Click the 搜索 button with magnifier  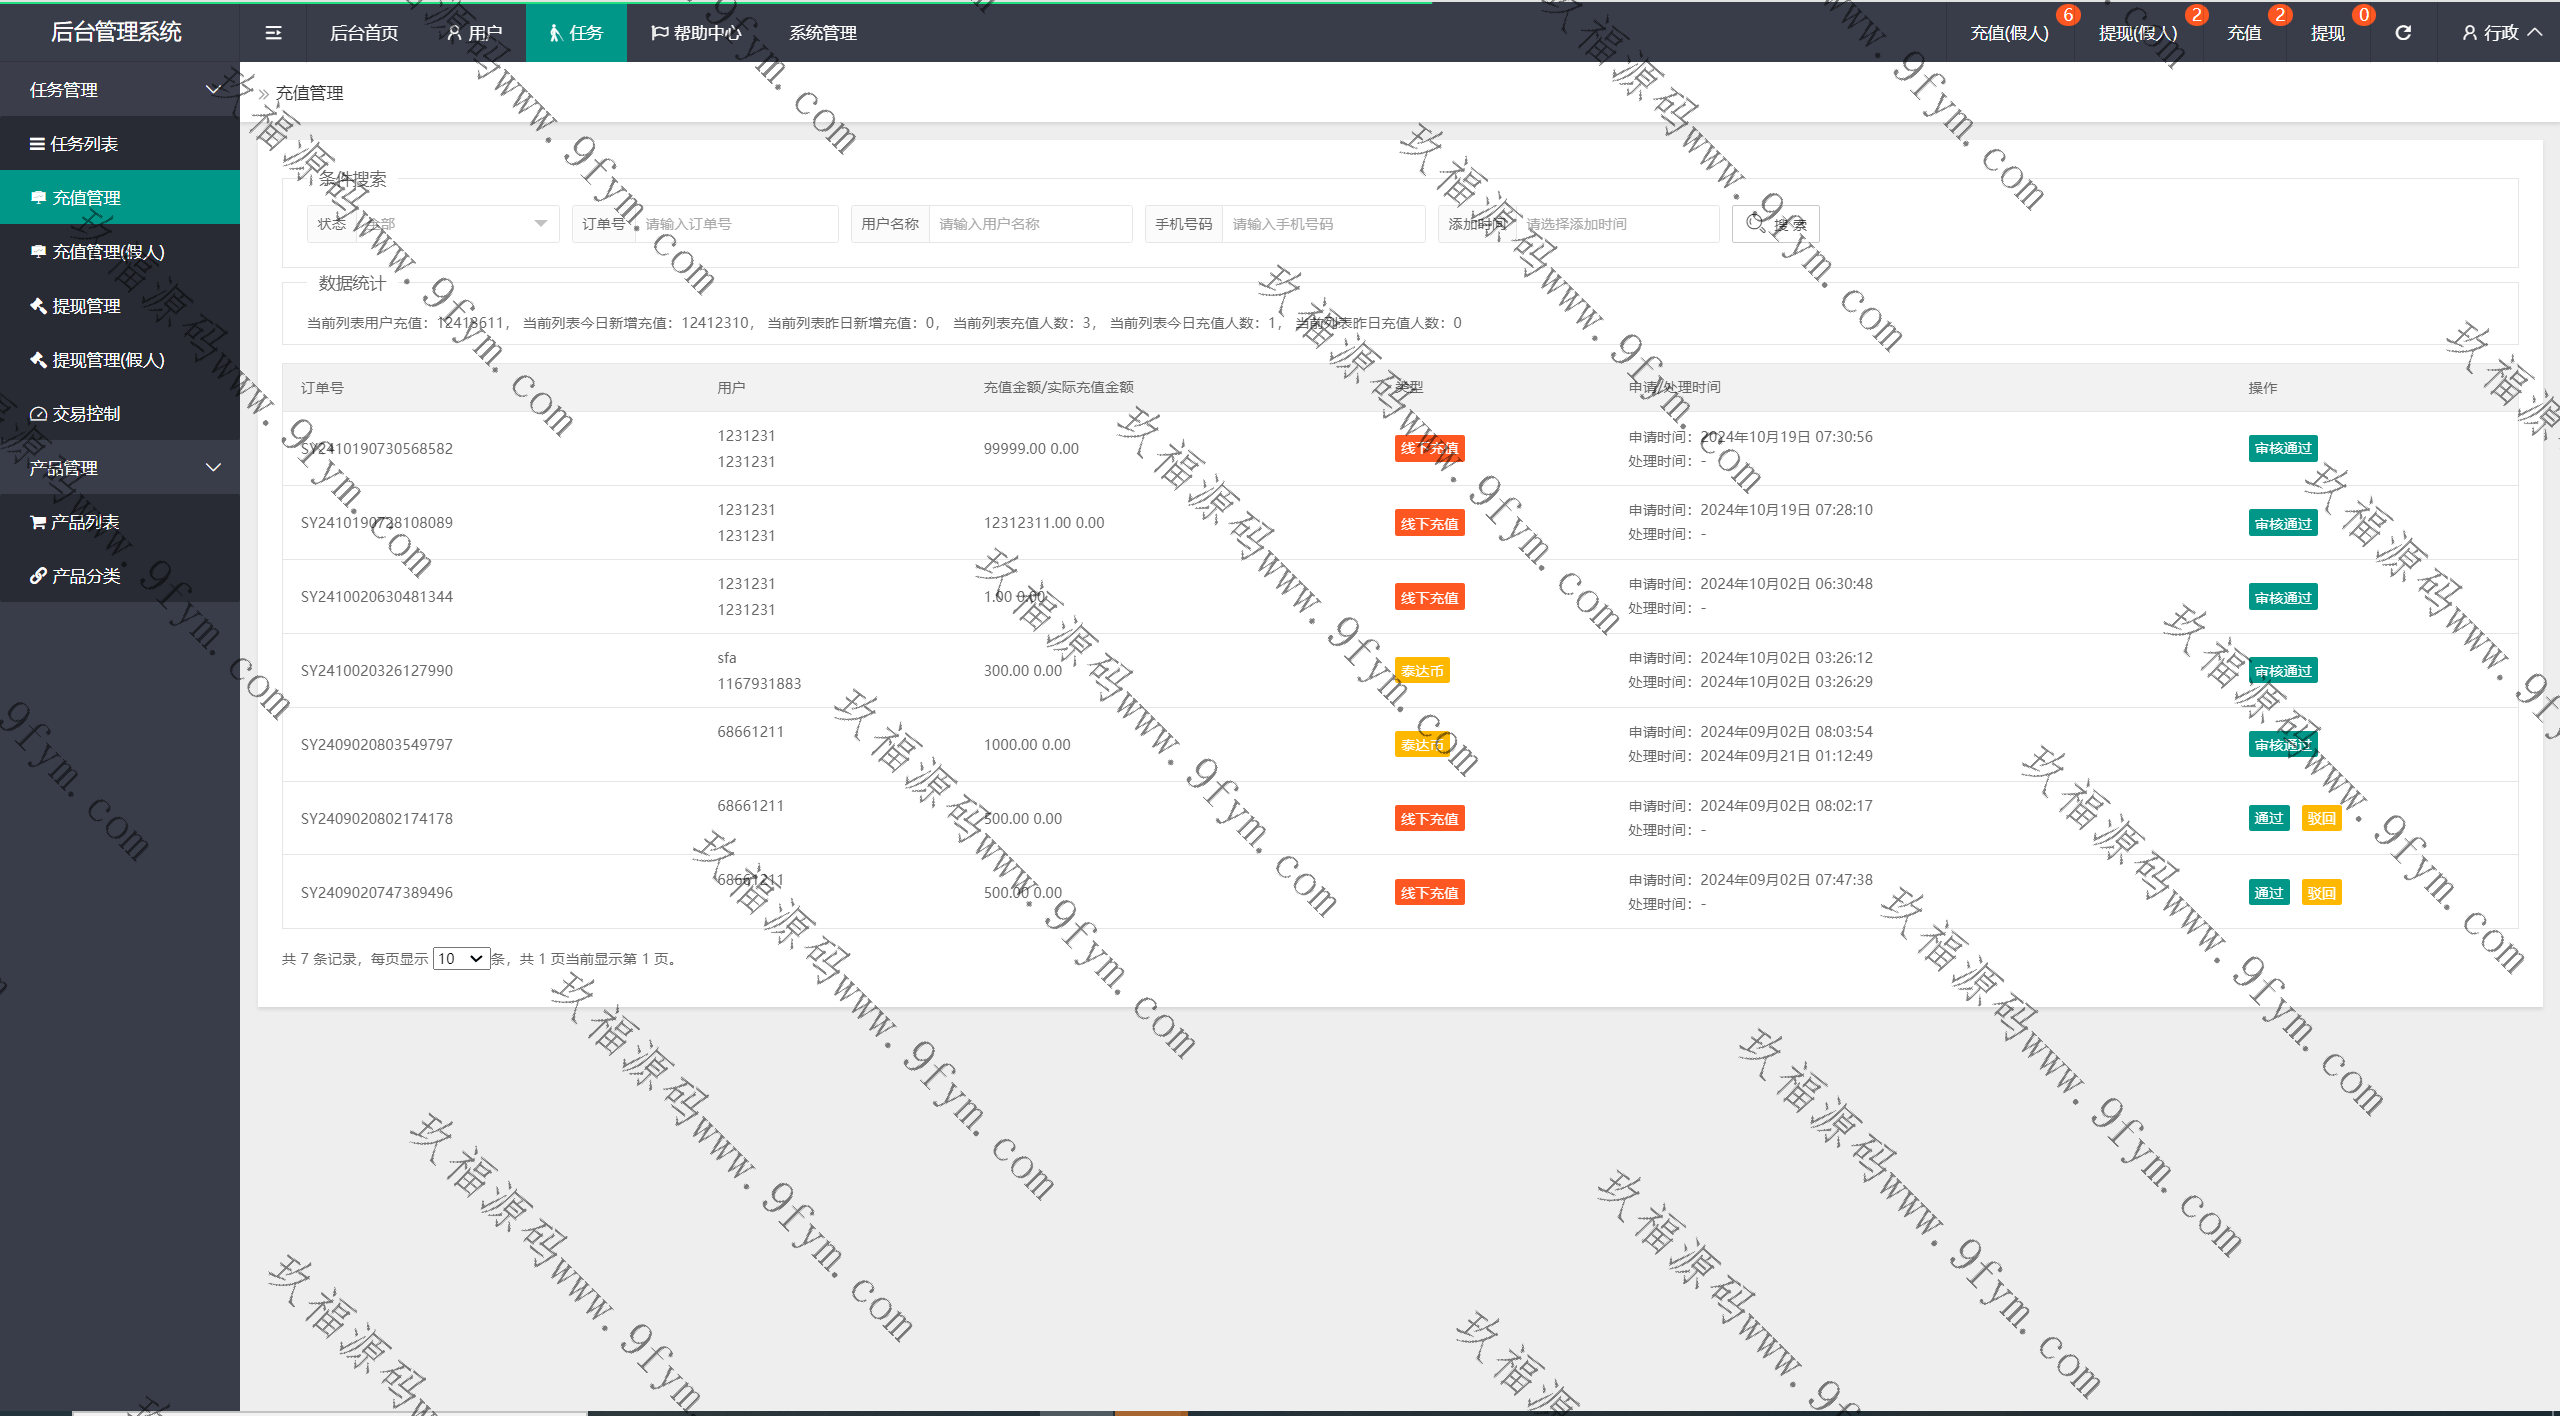pos(1776,224)
